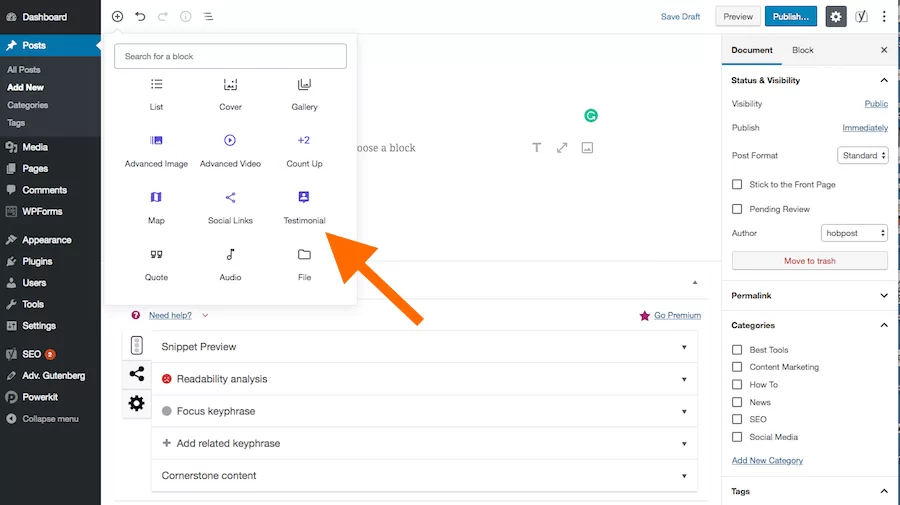Choose the Count Up block
Screen dimensions: 900x505
[x=304, y=149]
